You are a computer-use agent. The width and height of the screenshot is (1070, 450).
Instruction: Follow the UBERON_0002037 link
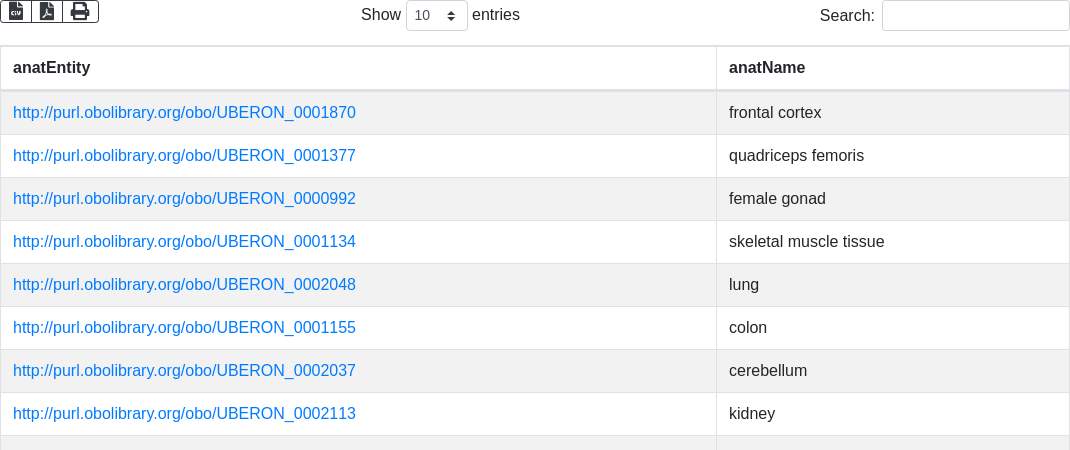click(x=184, y=371)
